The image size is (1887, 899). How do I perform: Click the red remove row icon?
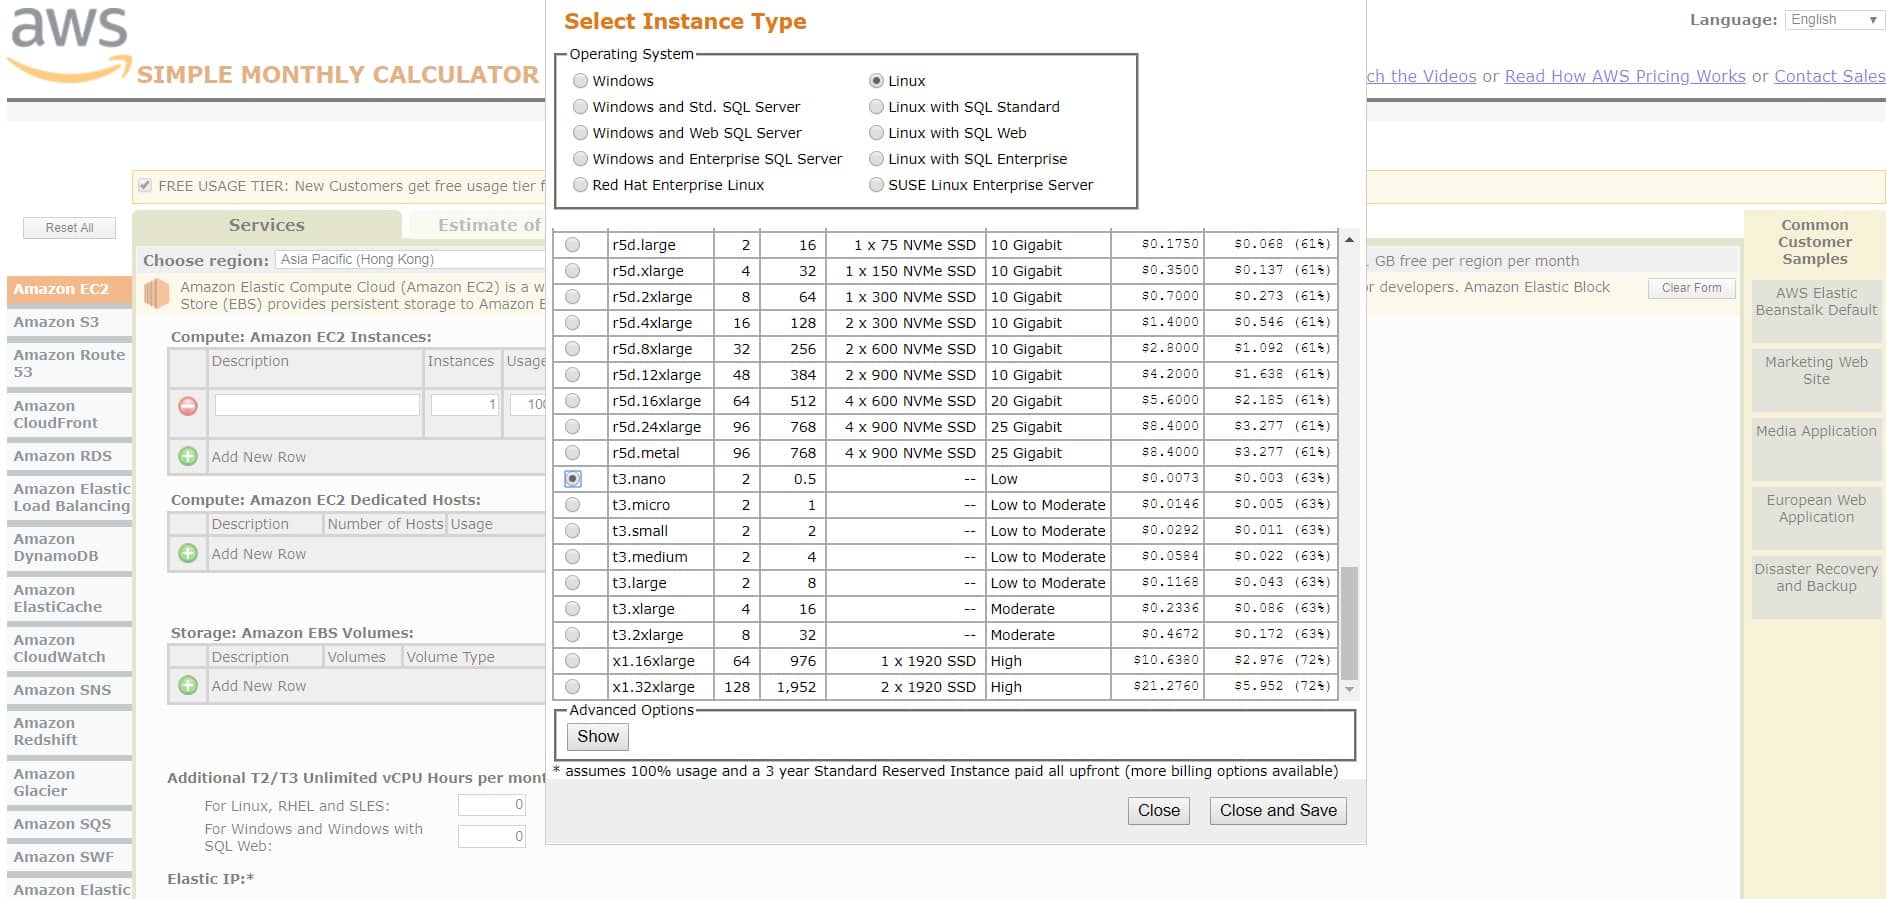point(188,405)
